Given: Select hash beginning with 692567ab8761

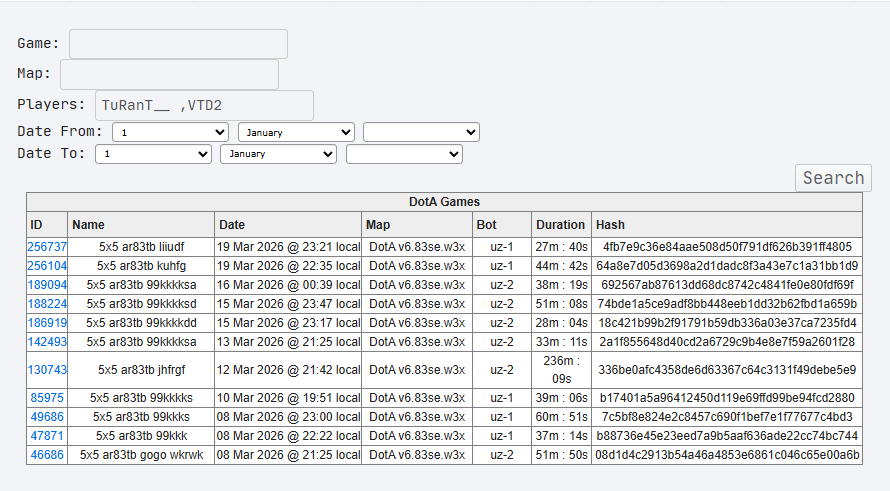Looking at the screenshot, I should pyautogui.click(x=727, y=285).
